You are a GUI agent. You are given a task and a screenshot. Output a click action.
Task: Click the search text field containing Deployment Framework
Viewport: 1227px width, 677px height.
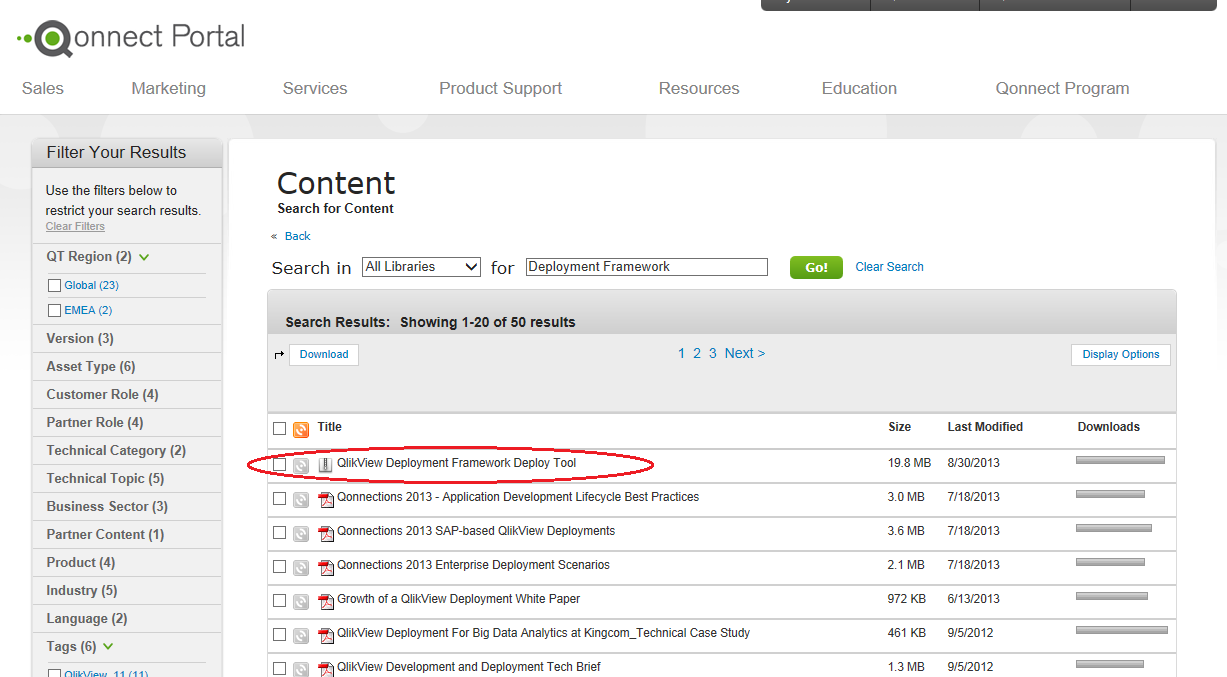646,267
